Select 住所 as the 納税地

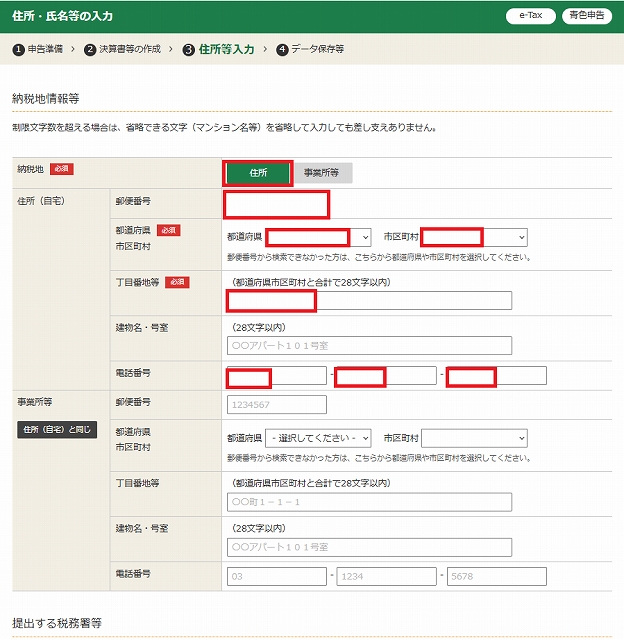coord(258,173)
